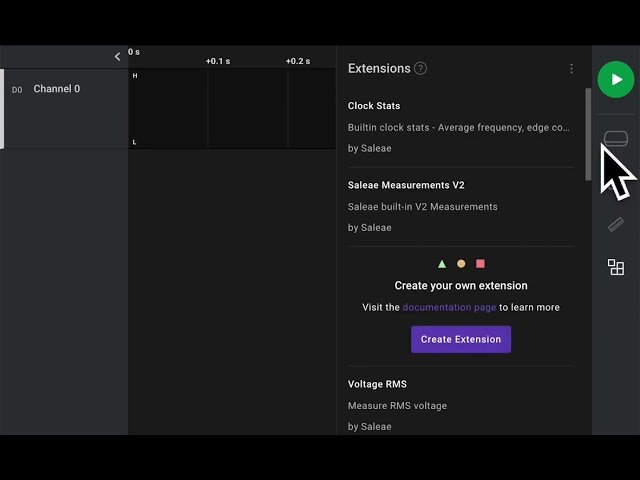Screen dimensions: 640x480
Task: Open the measurements ruler icon
Action: tap(616, 225)
